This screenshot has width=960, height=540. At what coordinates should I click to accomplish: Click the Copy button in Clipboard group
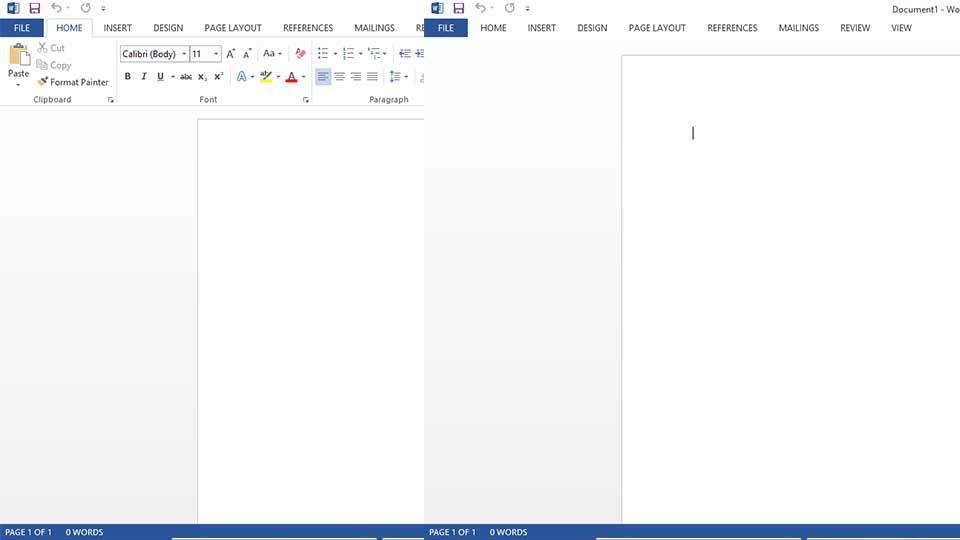(55, 65)
